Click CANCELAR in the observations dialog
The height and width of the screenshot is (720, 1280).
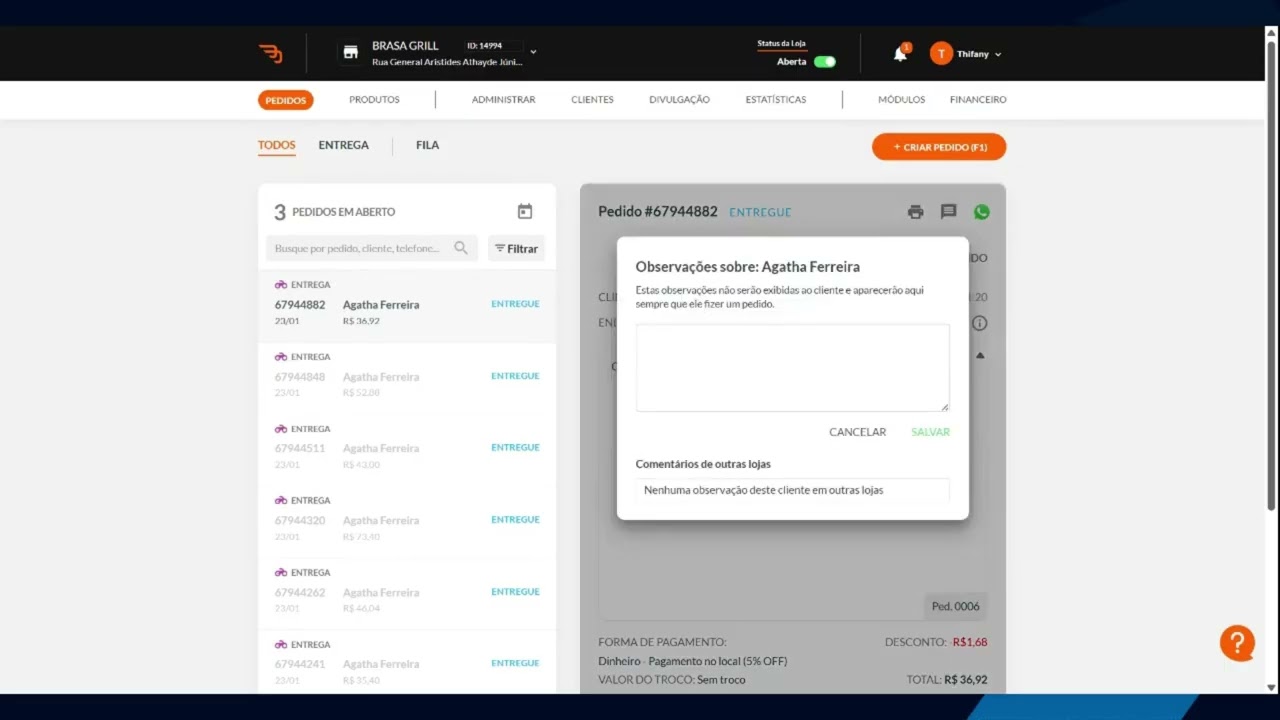pyautogui.click(x=858, y=432)
